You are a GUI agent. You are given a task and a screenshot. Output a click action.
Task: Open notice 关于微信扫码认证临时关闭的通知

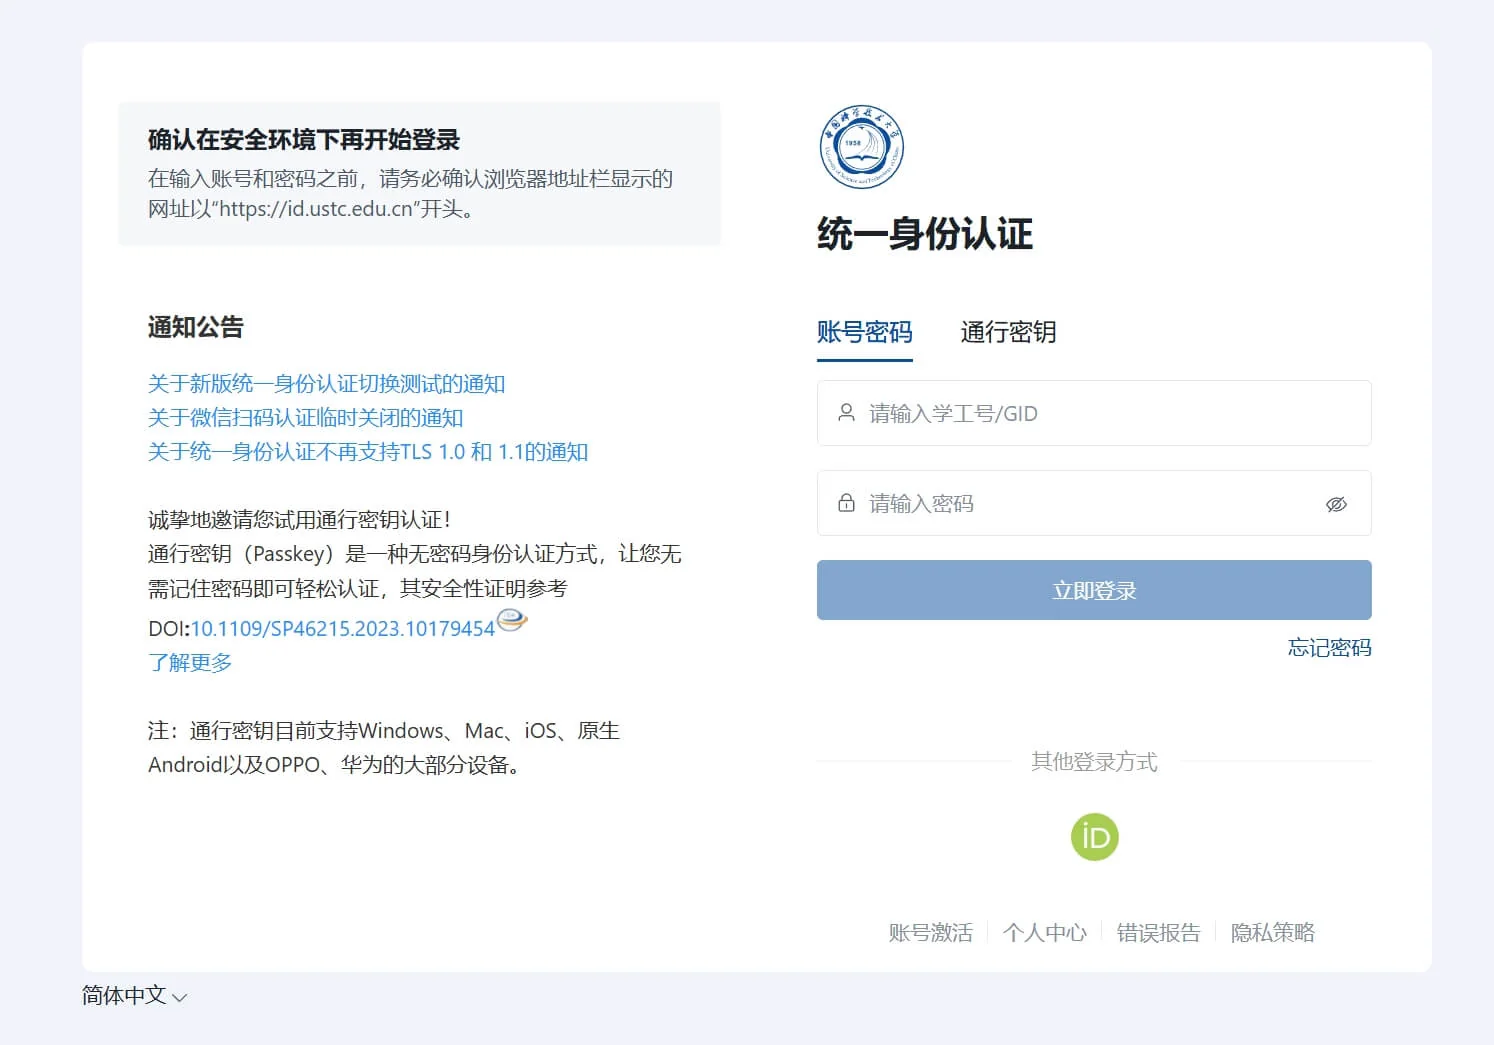click(305, 418)
